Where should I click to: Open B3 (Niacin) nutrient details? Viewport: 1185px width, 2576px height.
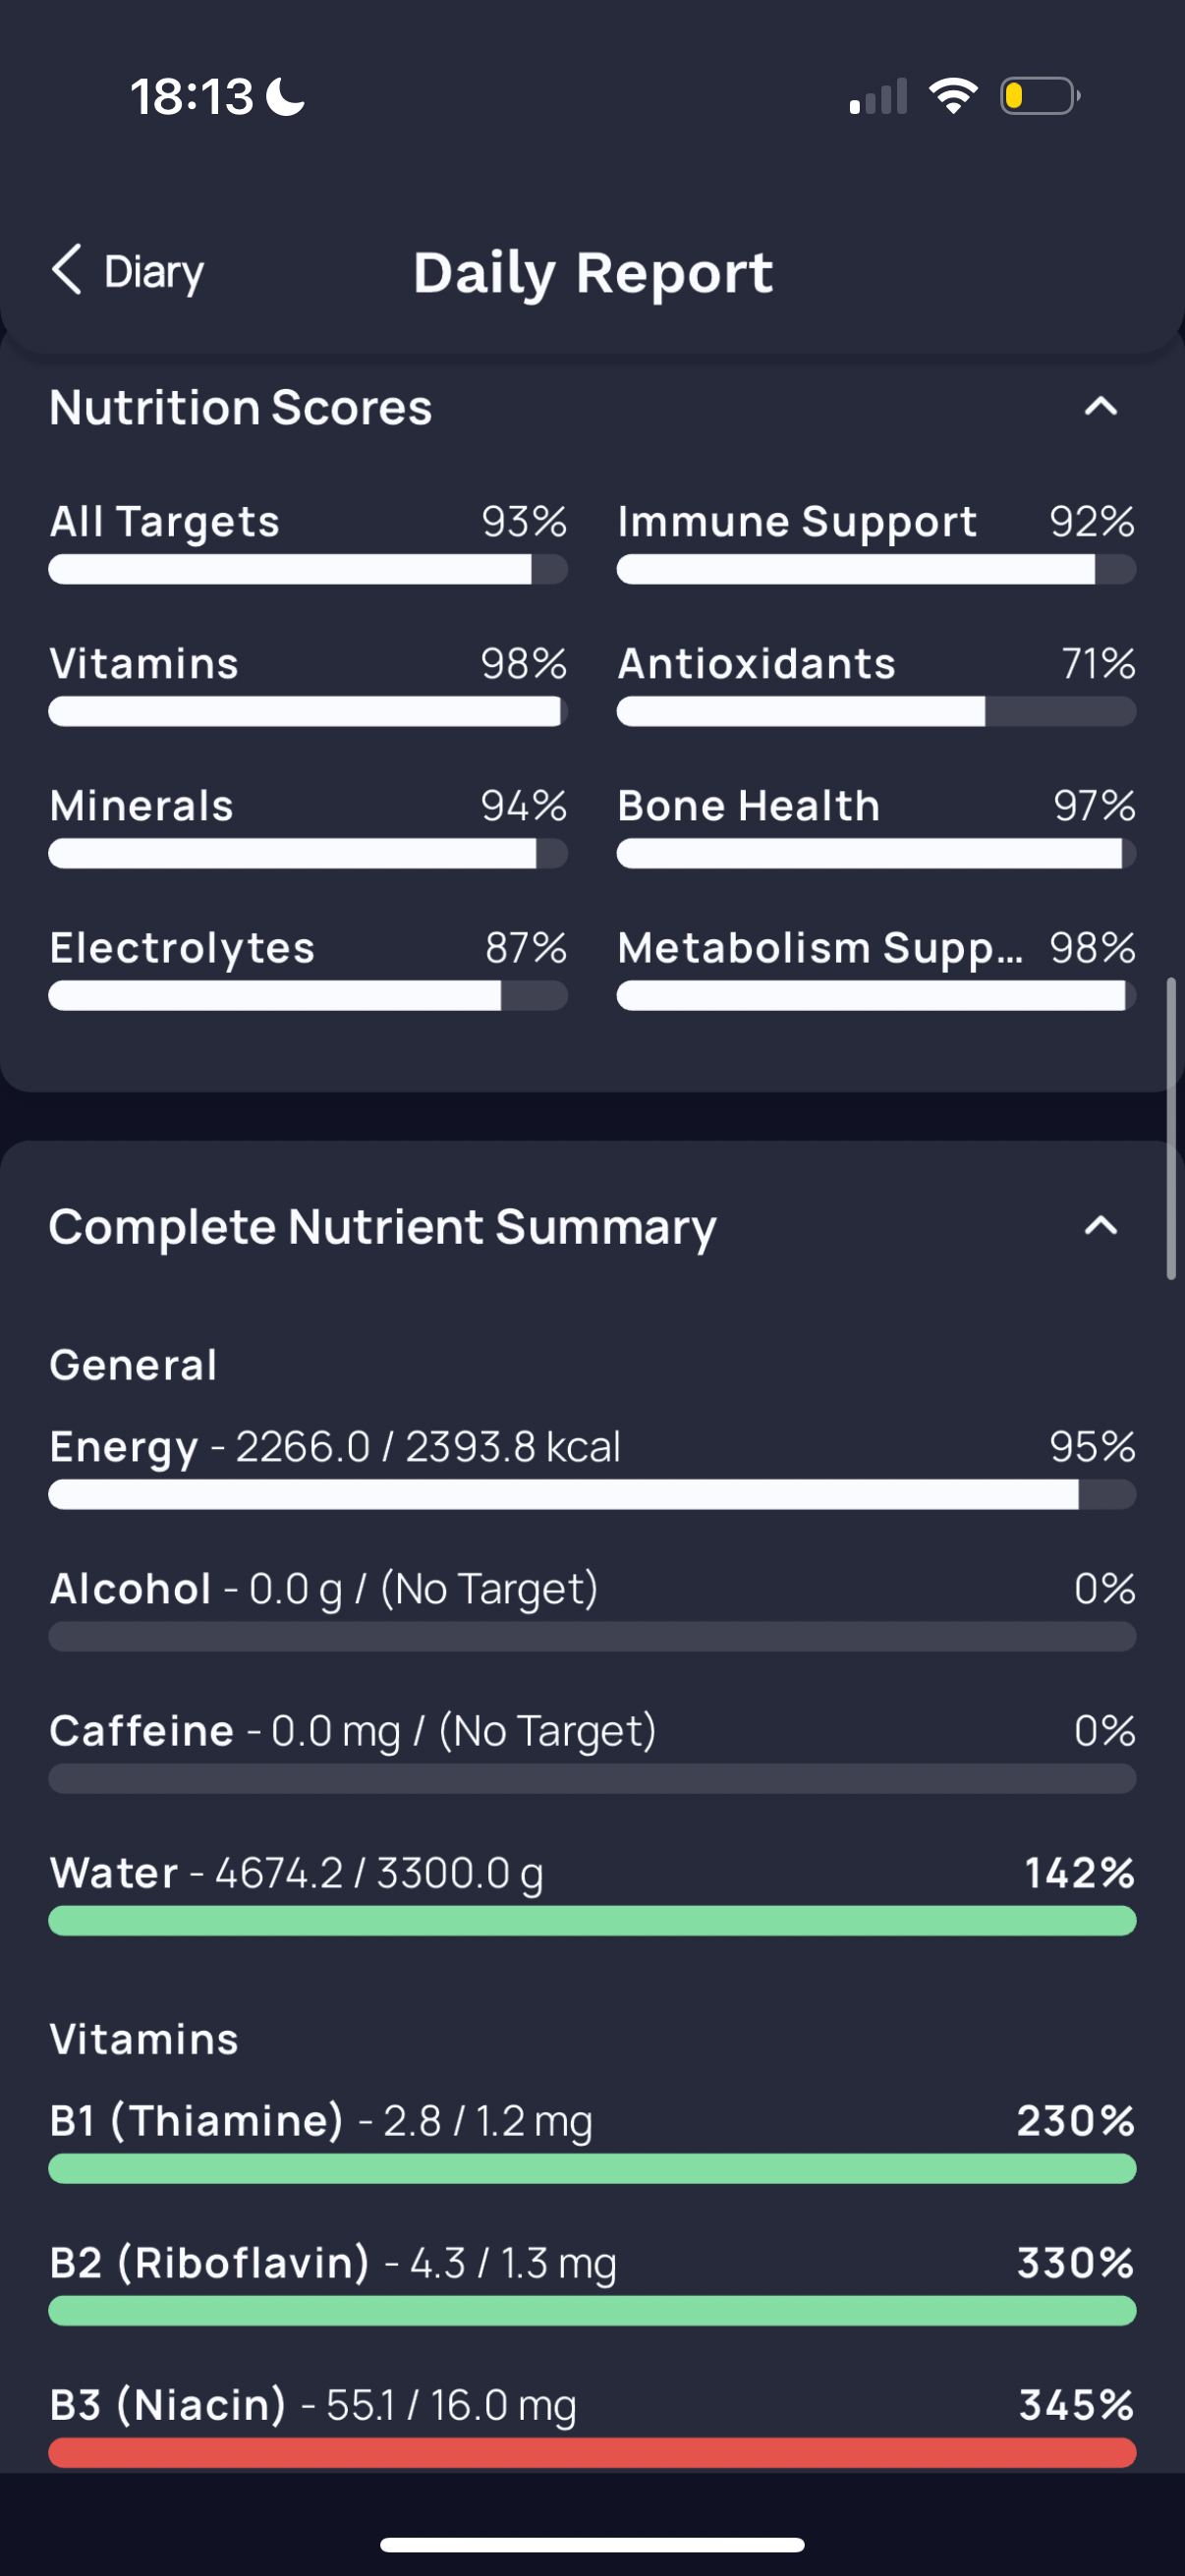click(592, 2424)
